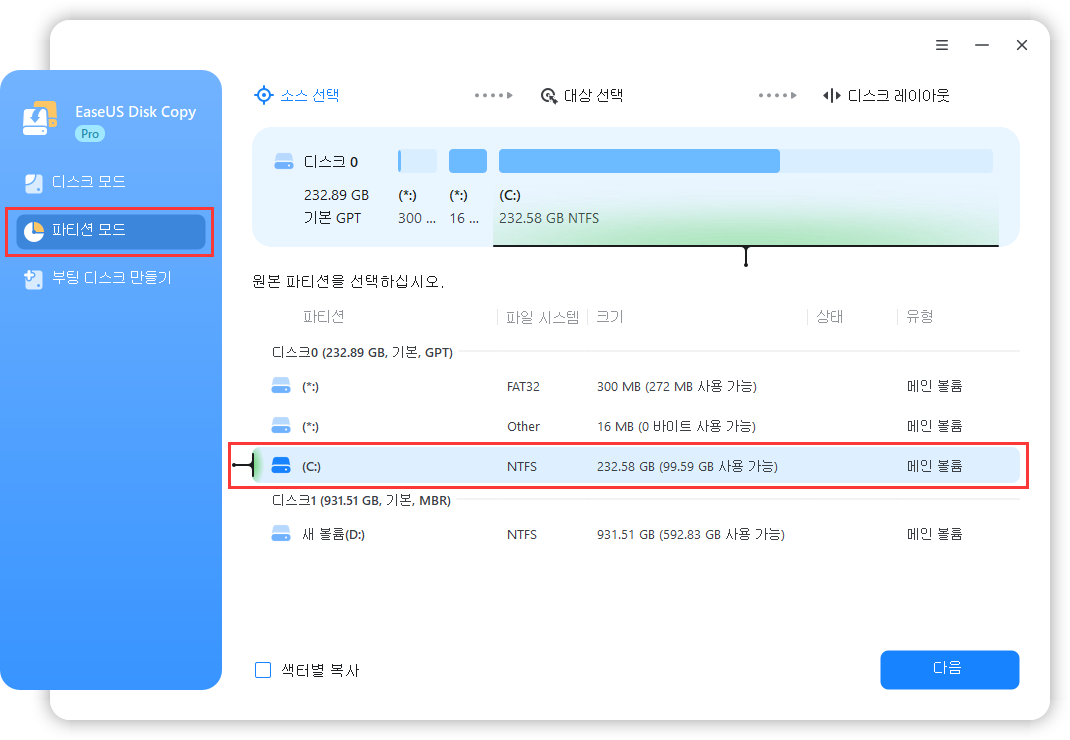Open the 대상 선택 step icon
Image resolution: width=1070 pixels, height=740 pixels.
(548, 95)
